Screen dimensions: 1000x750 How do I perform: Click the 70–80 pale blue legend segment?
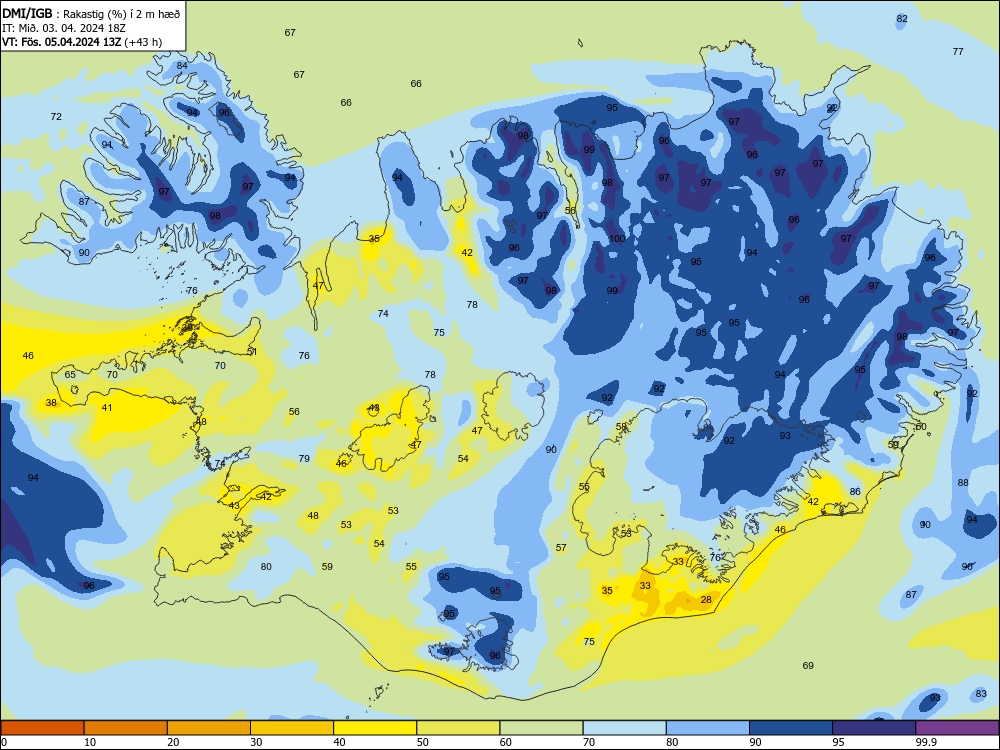click(x=624, y=728)
